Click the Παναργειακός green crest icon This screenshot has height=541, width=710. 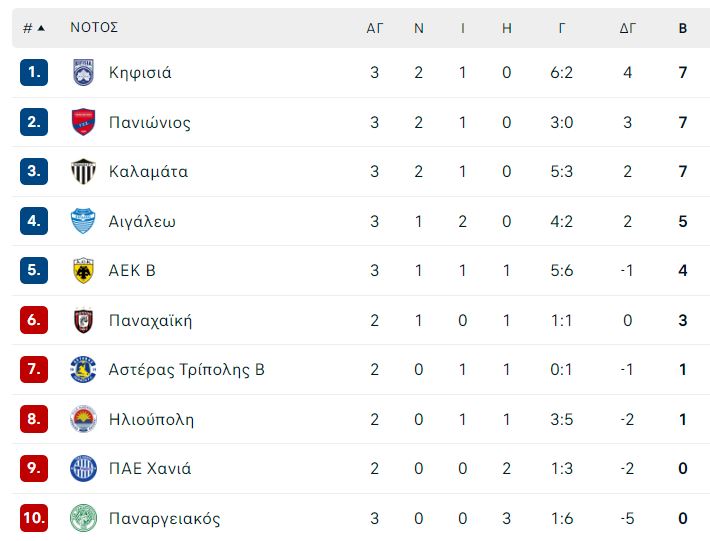[x=83, y=518]
